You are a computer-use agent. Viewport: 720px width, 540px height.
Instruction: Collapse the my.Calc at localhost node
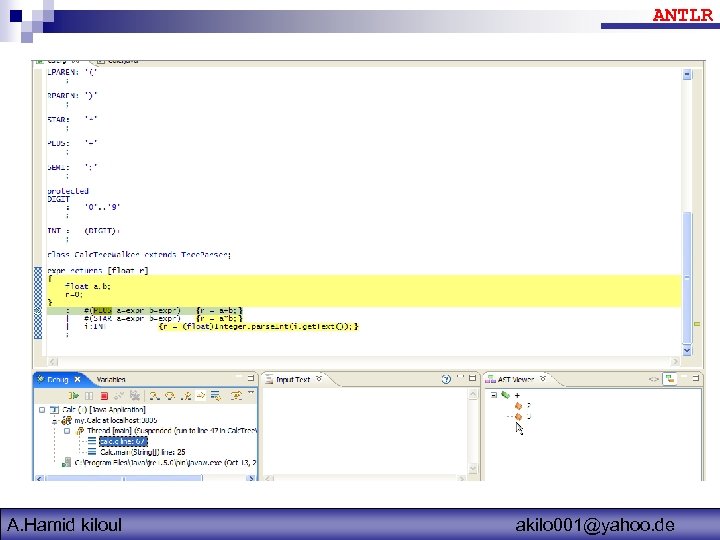point(55,421)
